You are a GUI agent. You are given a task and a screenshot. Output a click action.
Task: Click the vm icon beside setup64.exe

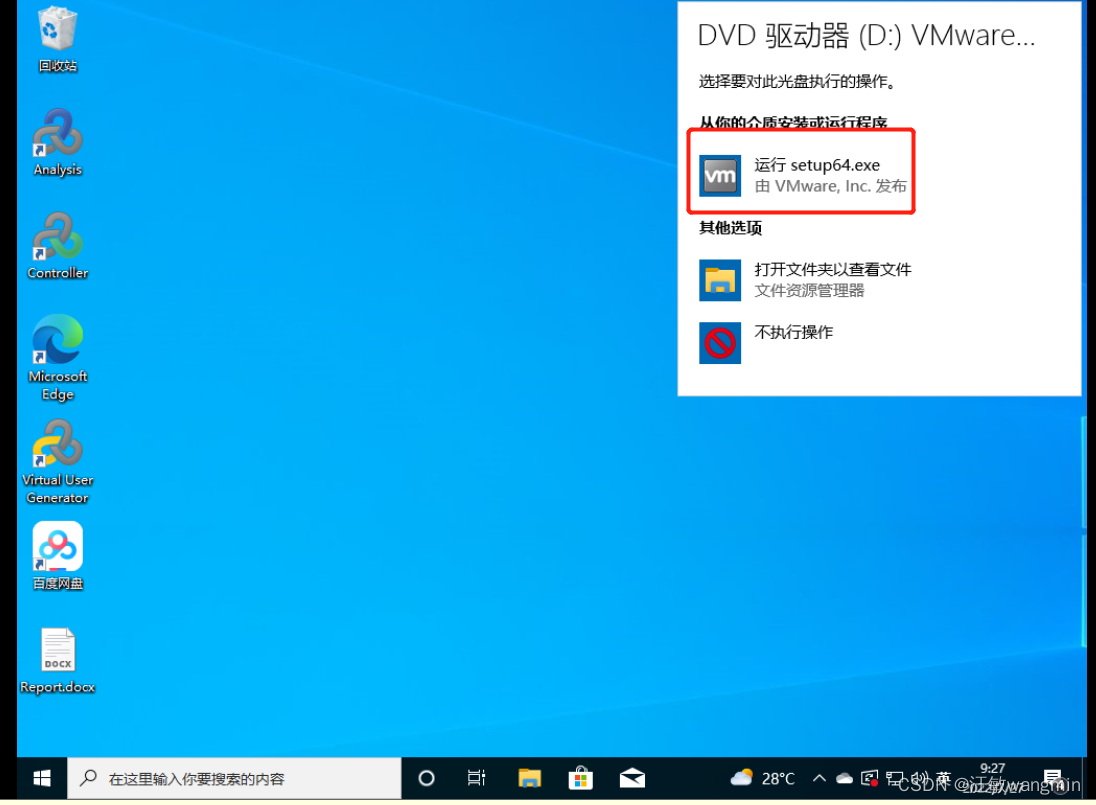(x=720, y=175)
